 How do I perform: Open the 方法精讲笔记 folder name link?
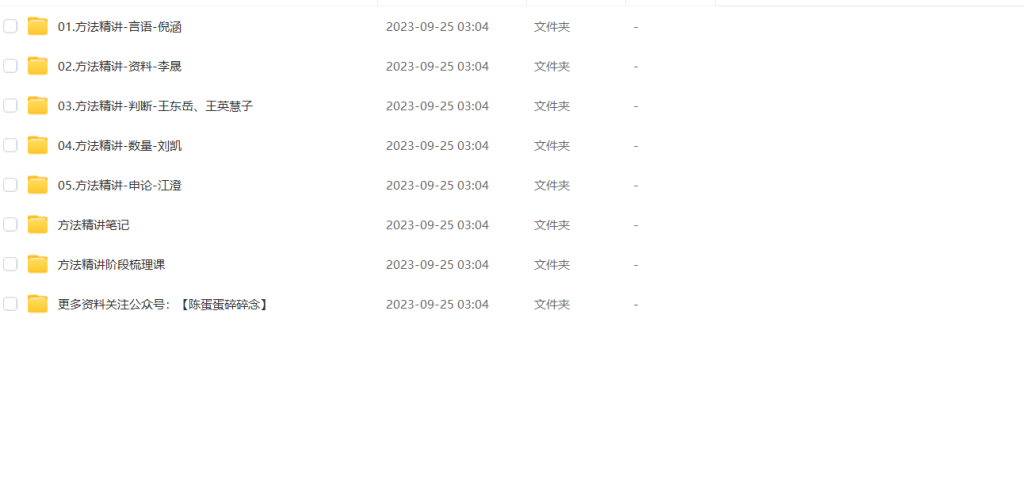coord(93,225)
